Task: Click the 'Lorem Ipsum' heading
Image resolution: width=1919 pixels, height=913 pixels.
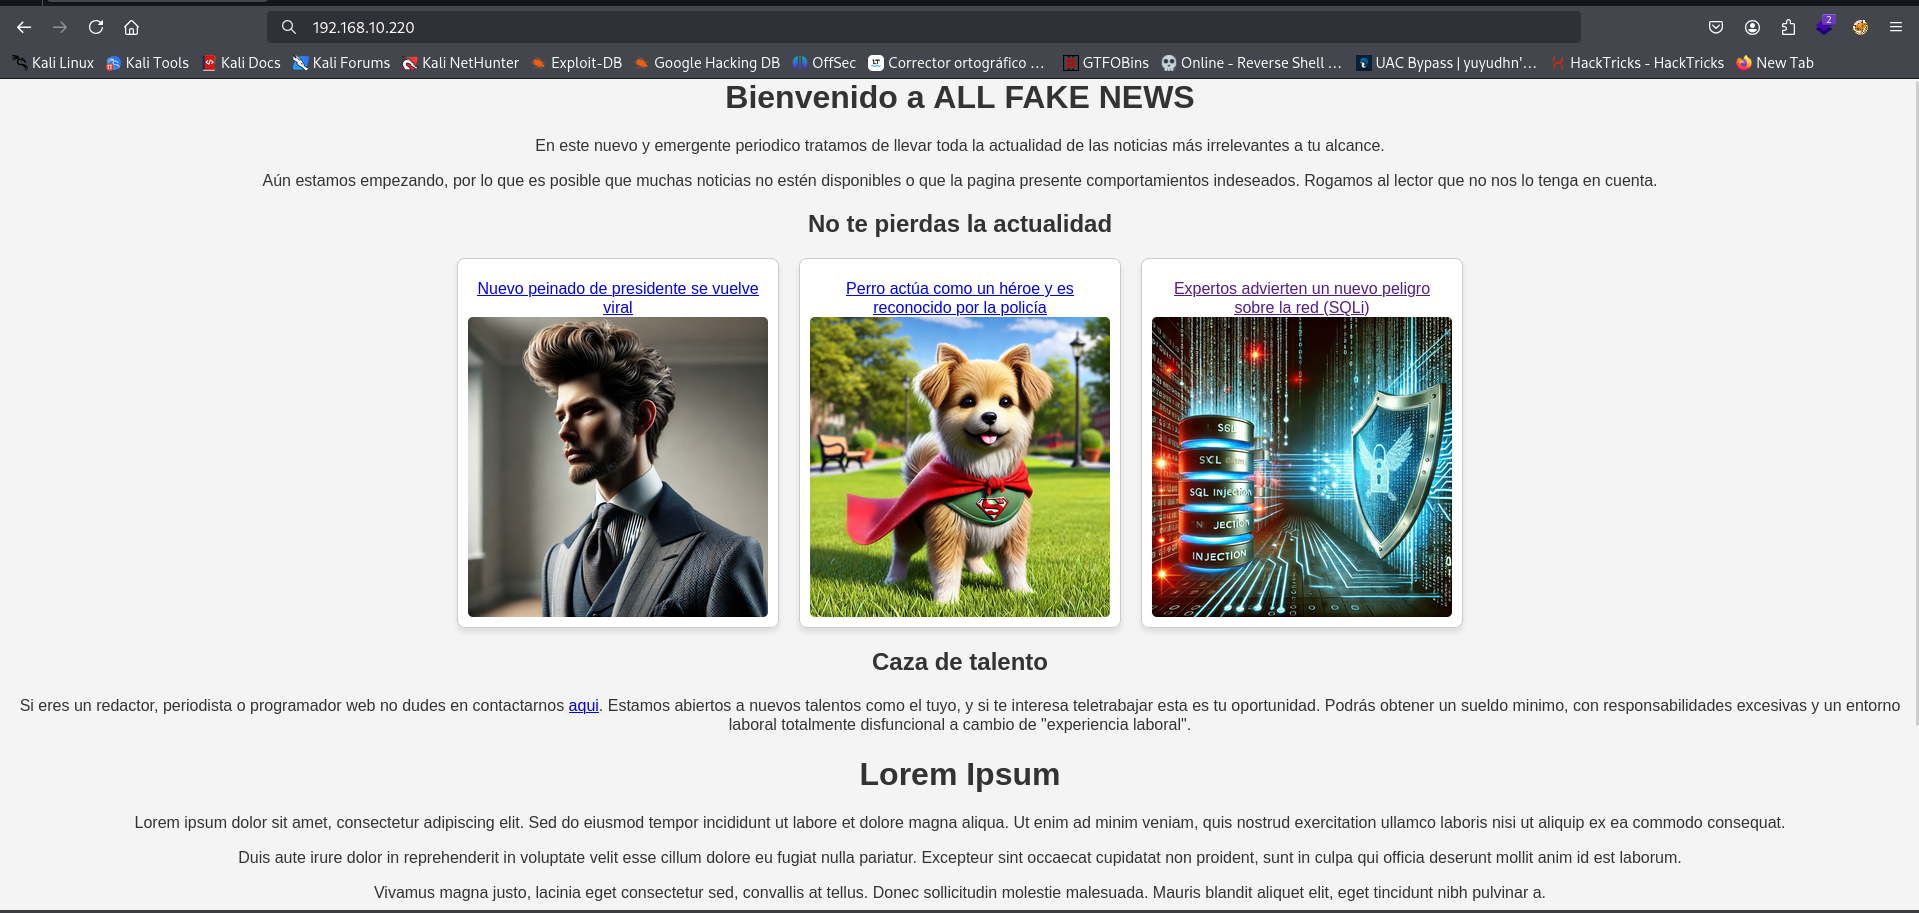Action: (960, 774)
